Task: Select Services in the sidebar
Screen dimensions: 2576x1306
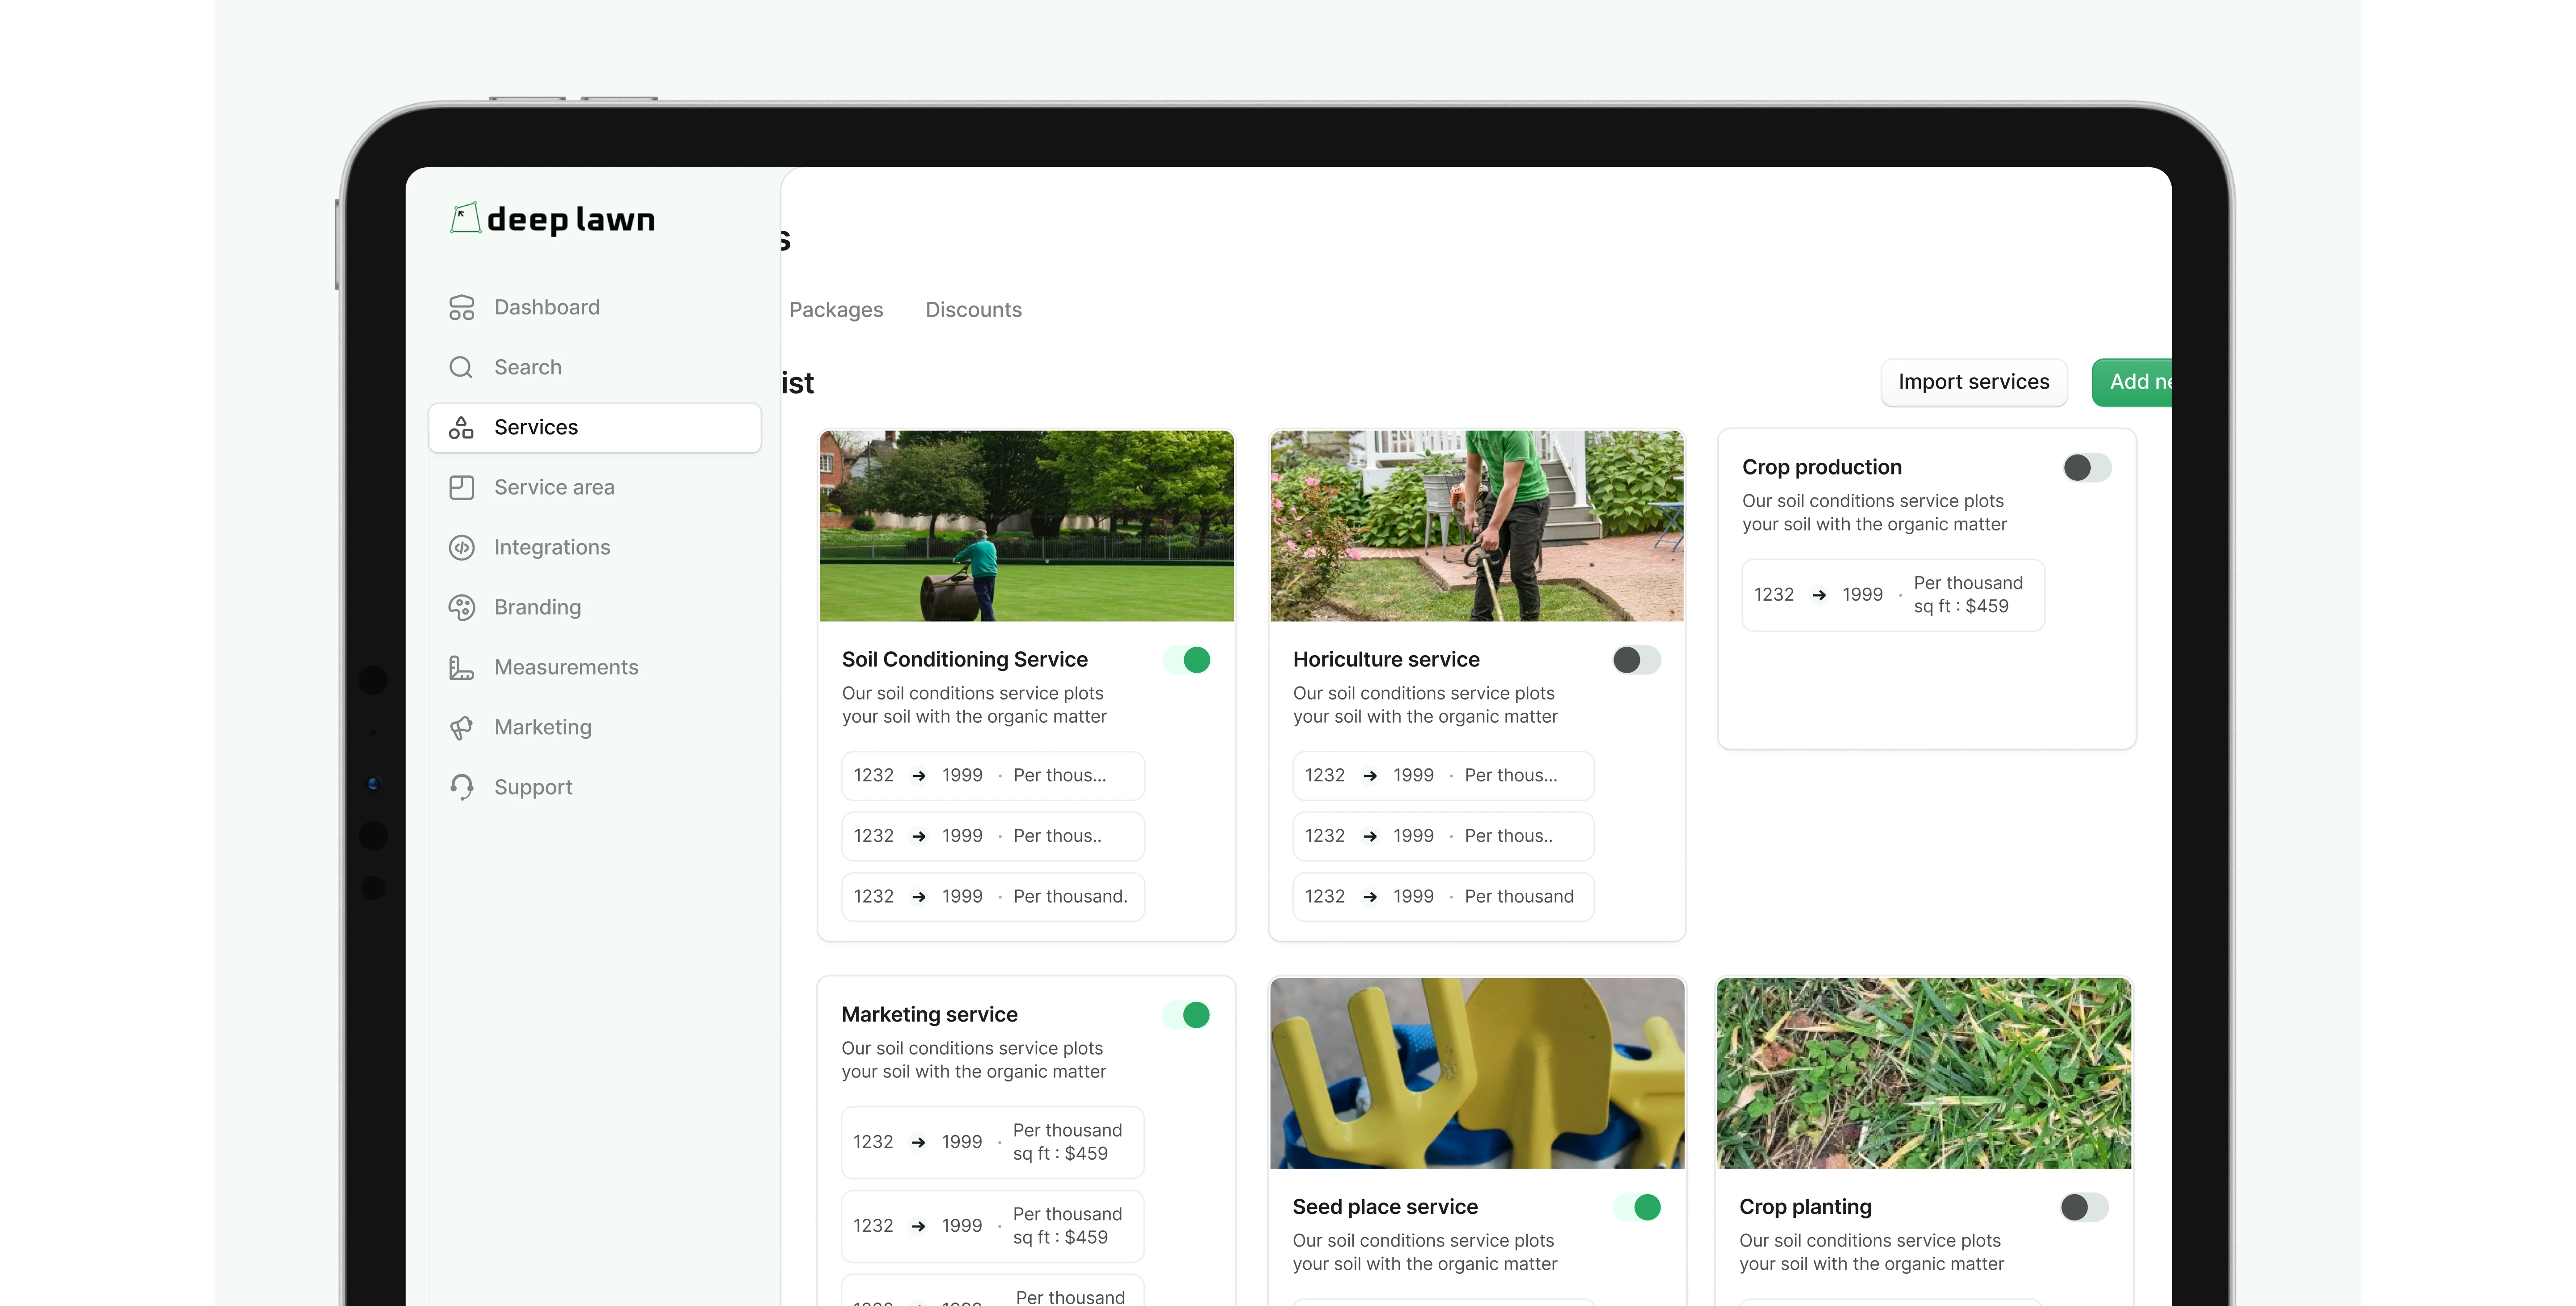Action: (595, 427)
